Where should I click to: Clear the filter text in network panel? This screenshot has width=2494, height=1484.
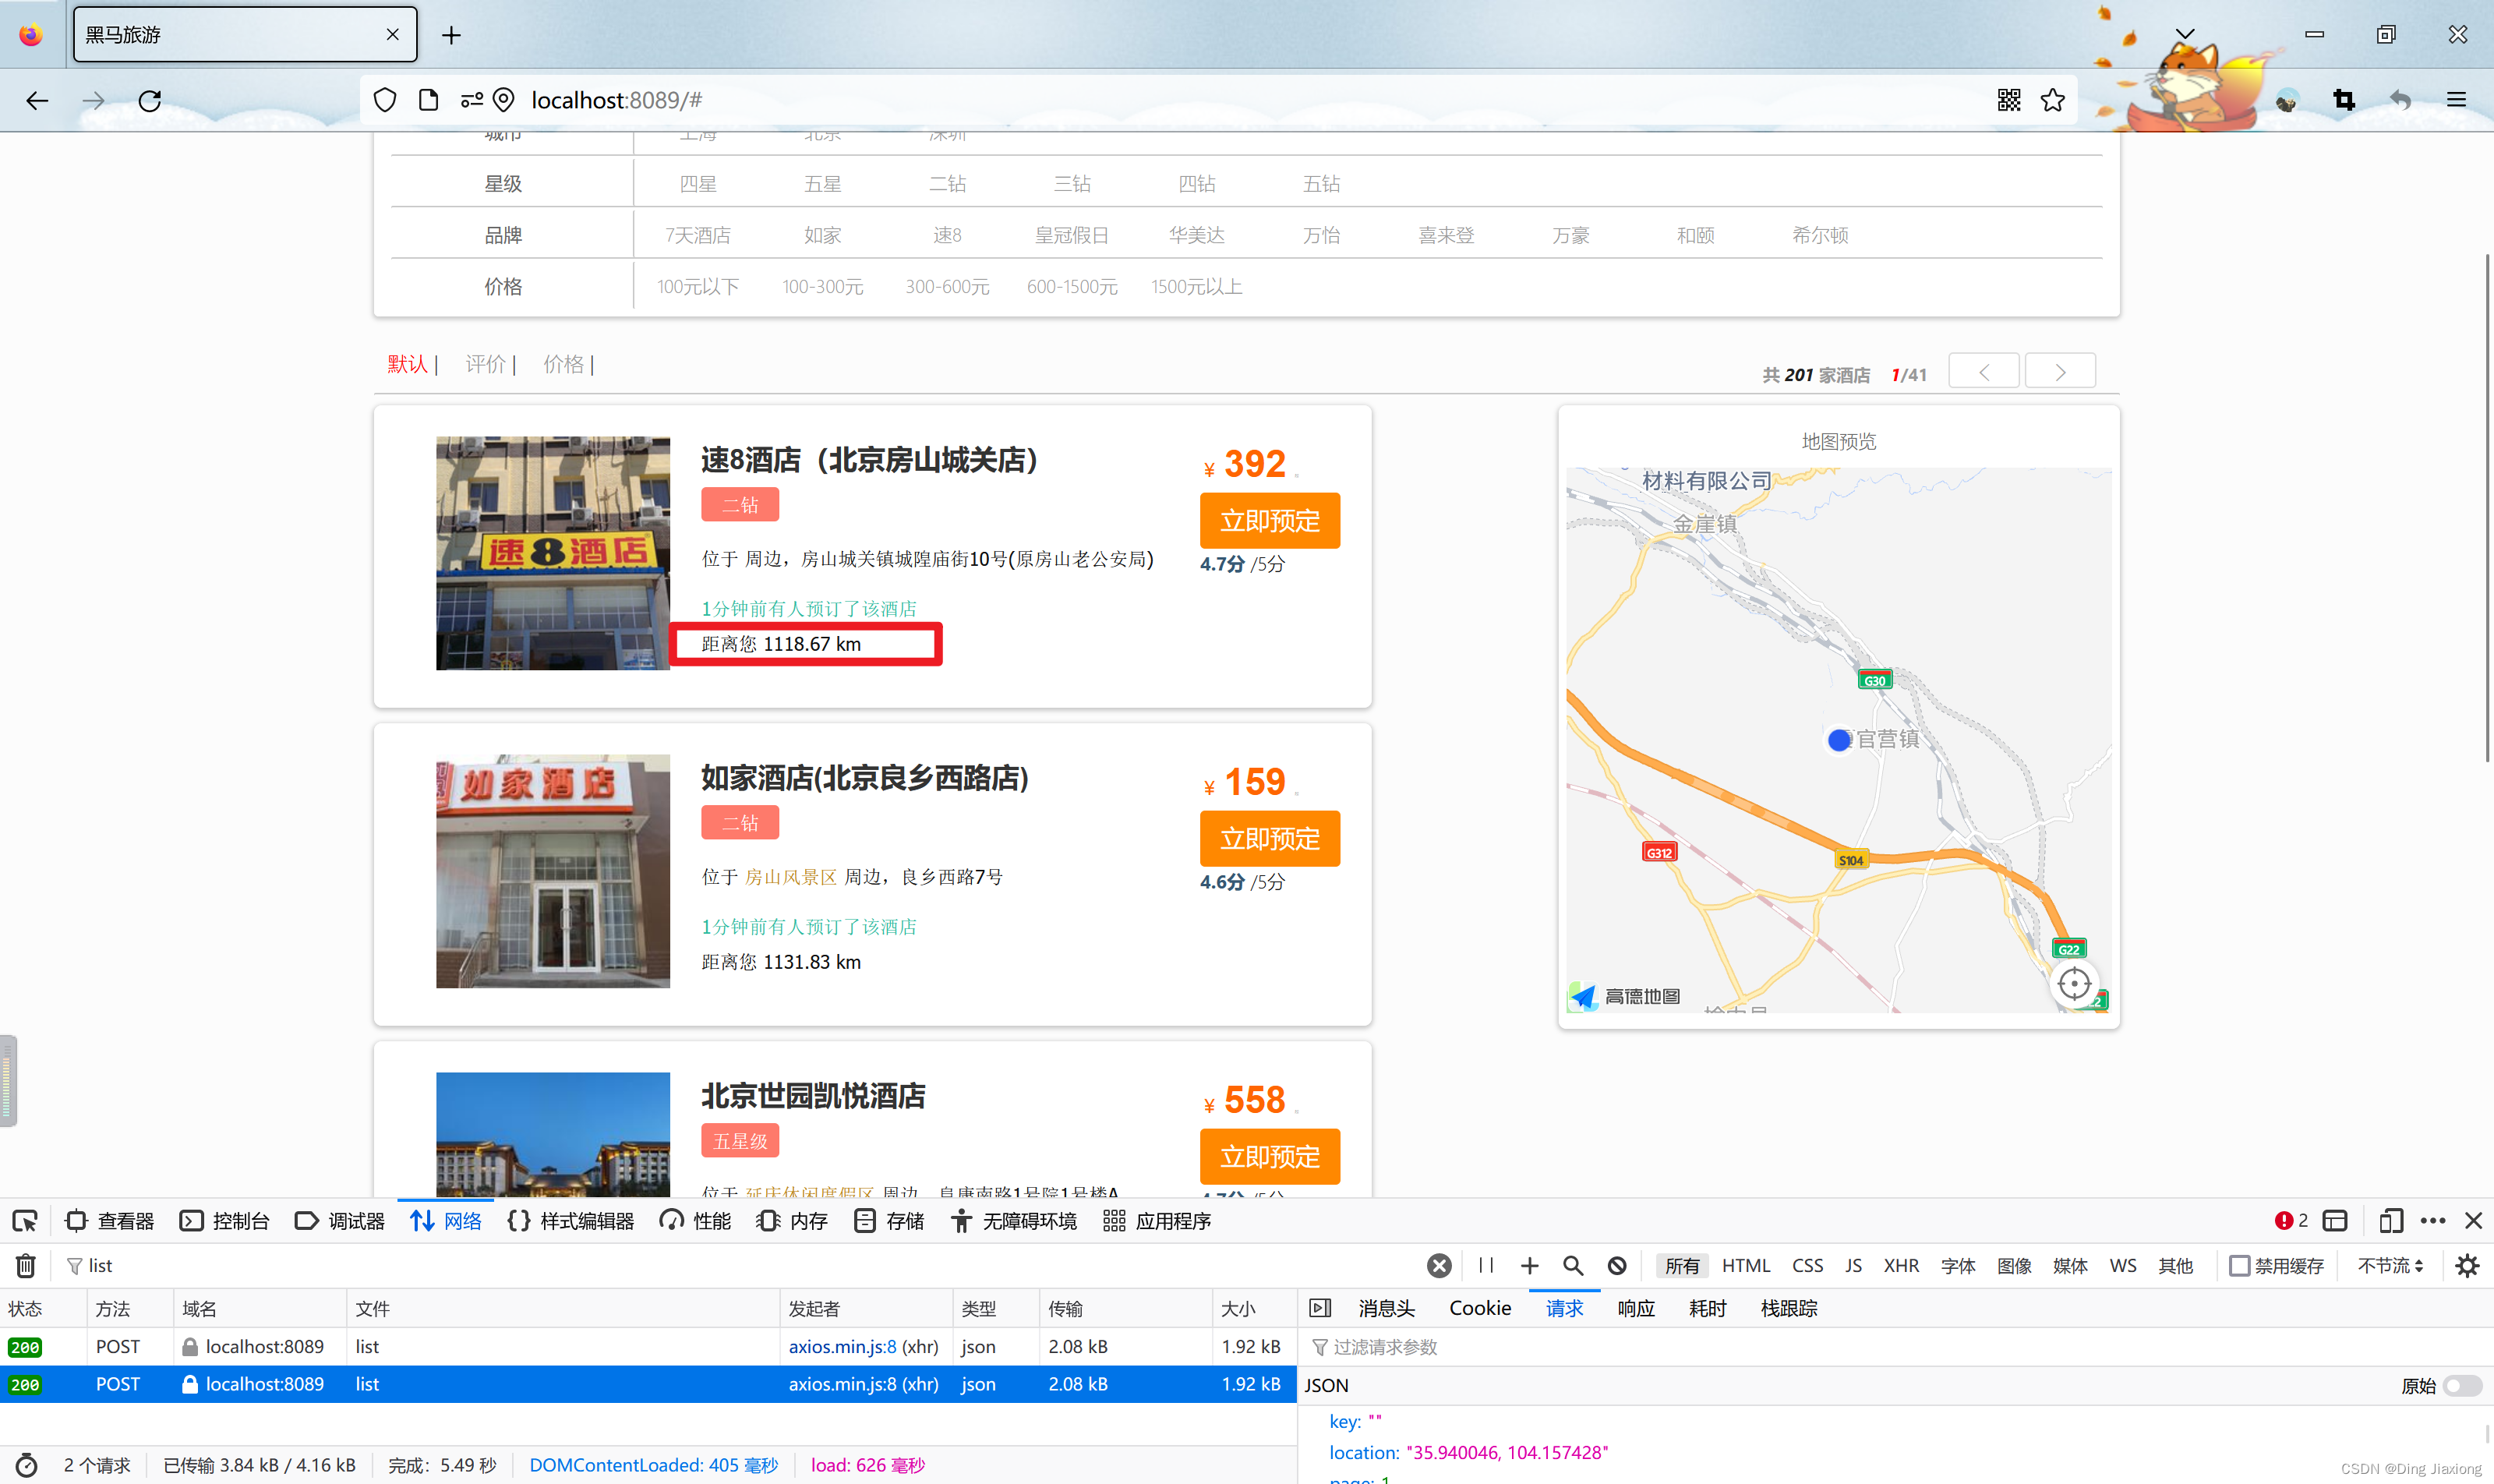click(1439, 1266)
